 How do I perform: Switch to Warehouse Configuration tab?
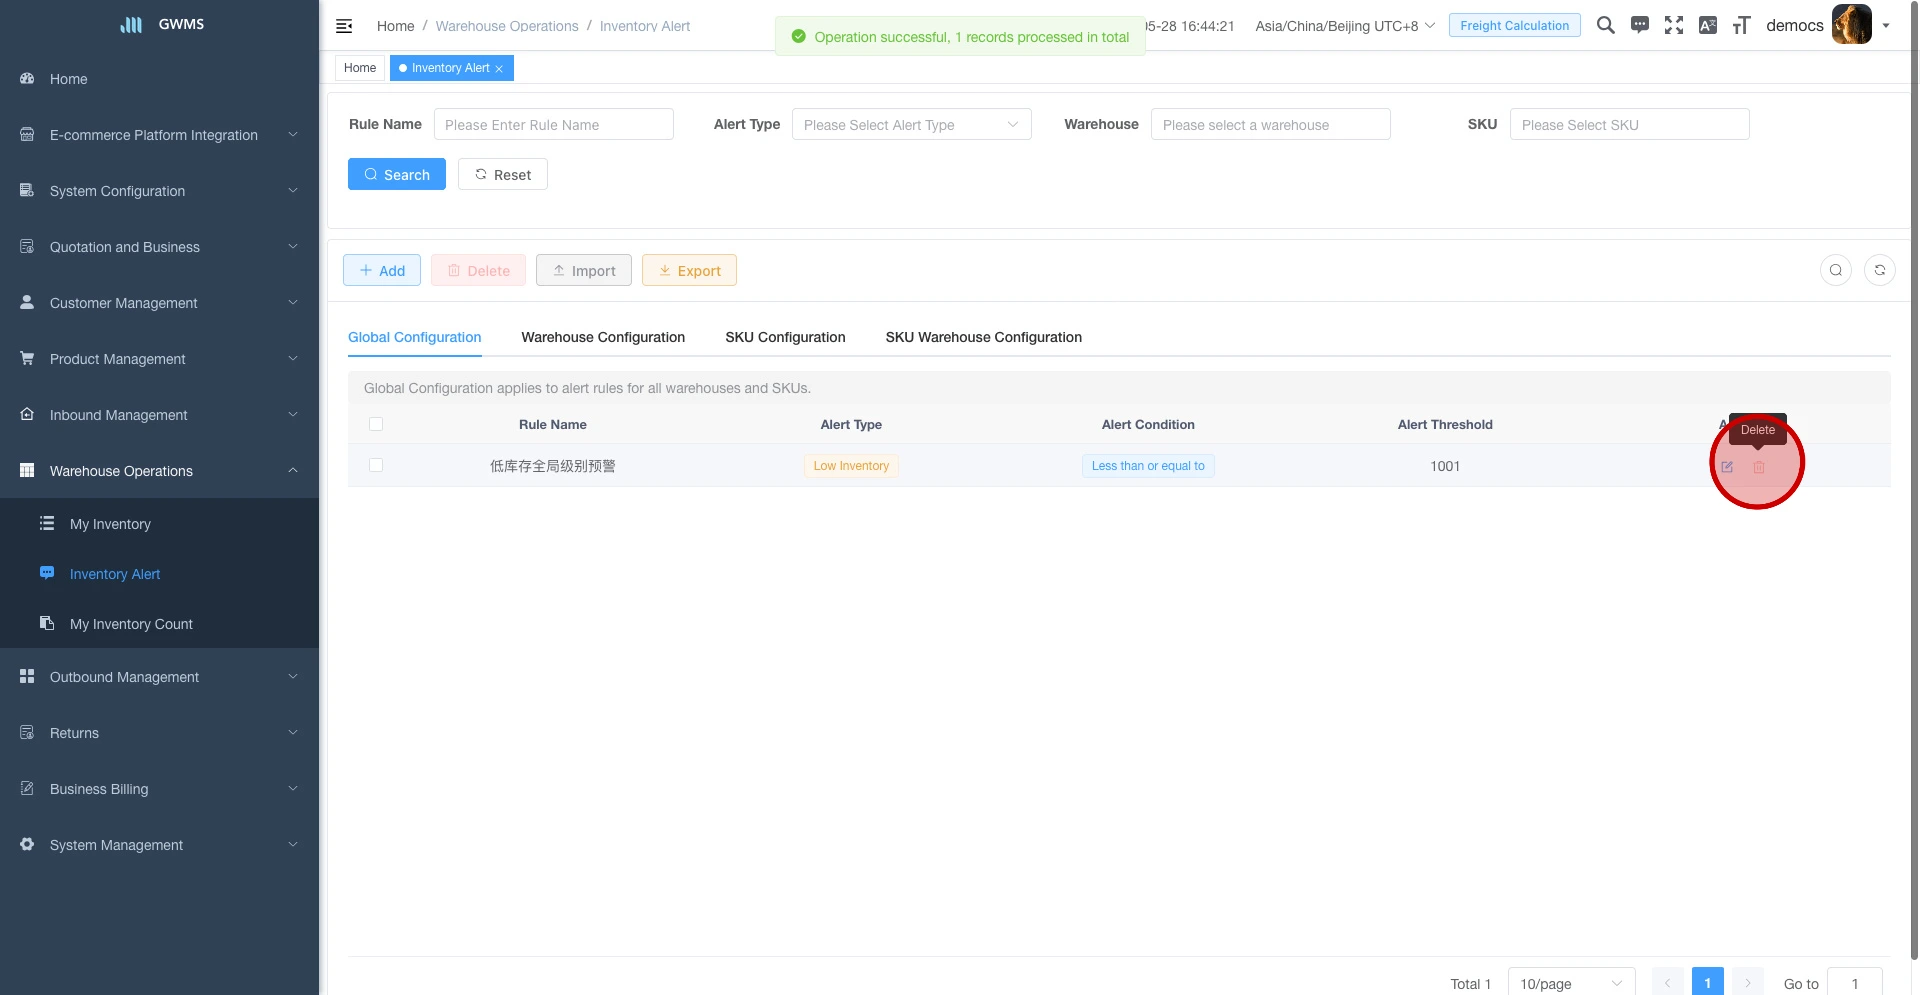pyautogui.click(x=603, y=337)
